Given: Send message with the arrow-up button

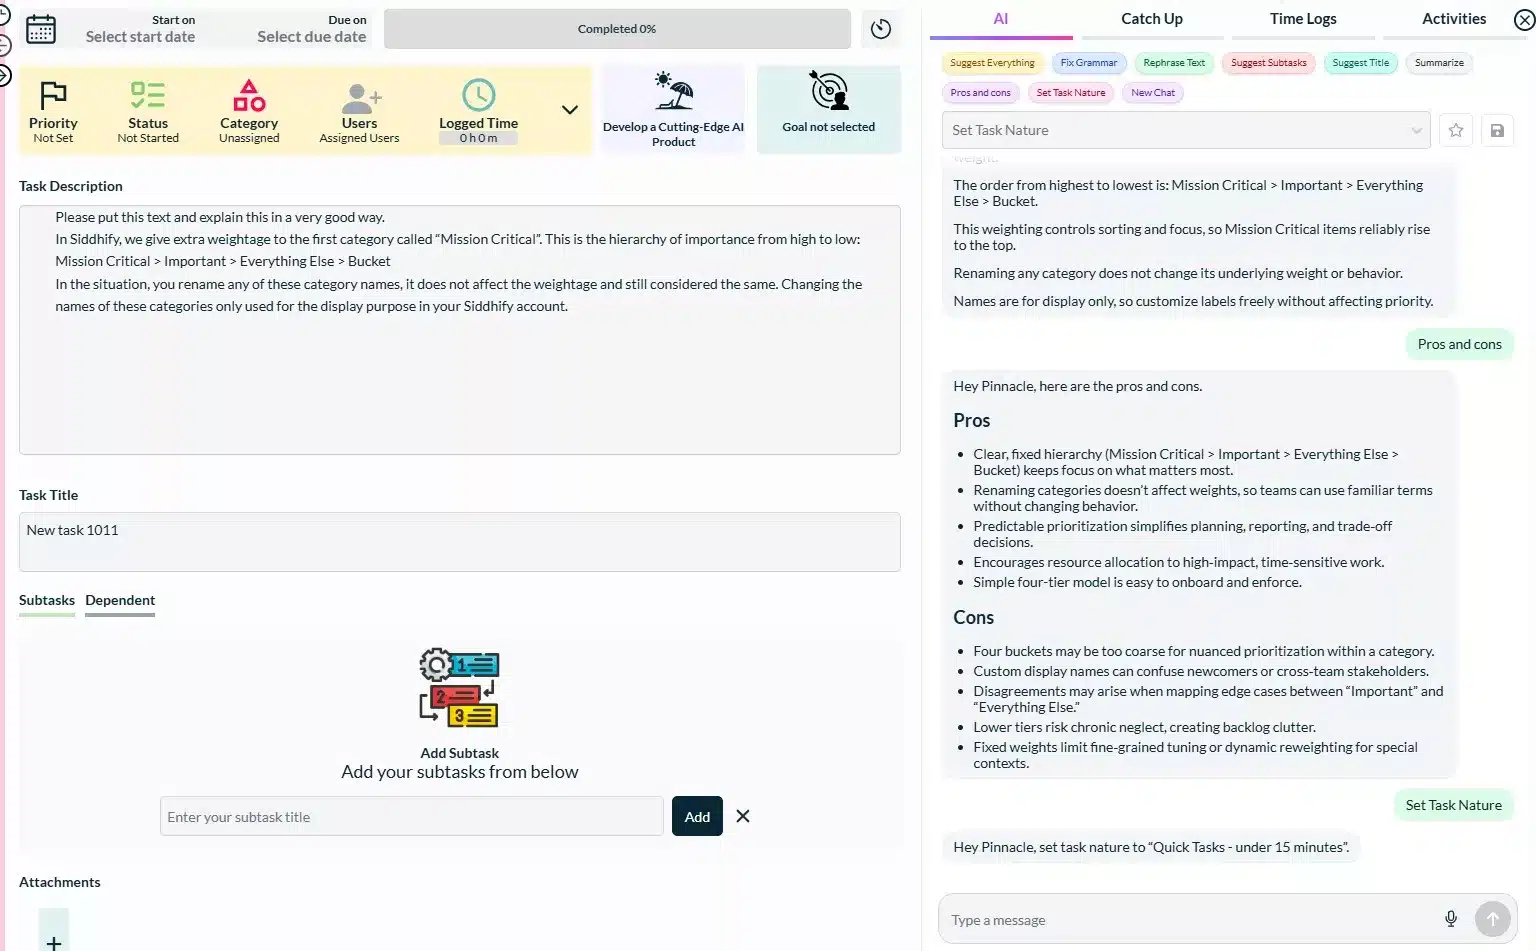Looking at the screenshot, I should (x=1493, y=919).
